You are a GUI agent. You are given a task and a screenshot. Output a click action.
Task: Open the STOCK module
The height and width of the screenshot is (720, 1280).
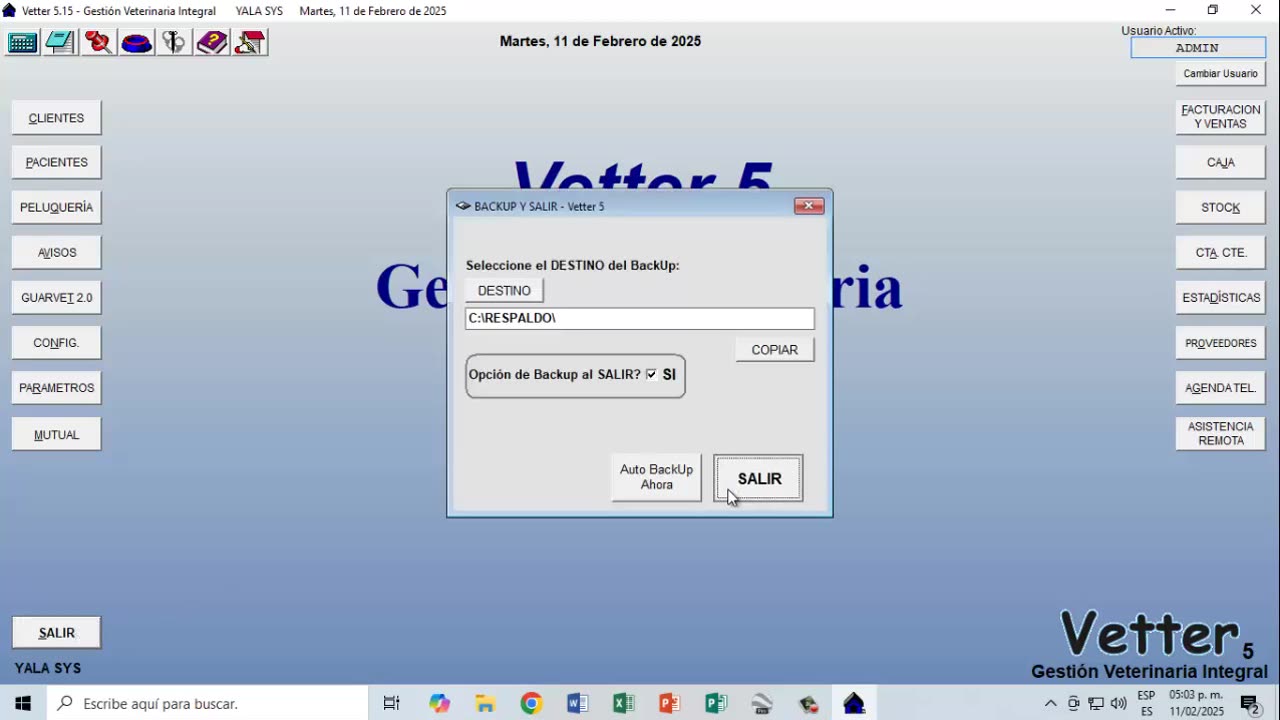(1221, 207)
